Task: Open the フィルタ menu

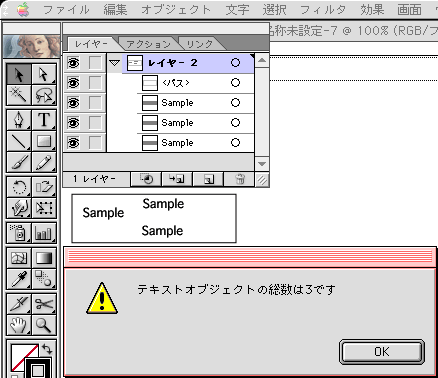Action: pyautogui.click(x=323, y=9)
